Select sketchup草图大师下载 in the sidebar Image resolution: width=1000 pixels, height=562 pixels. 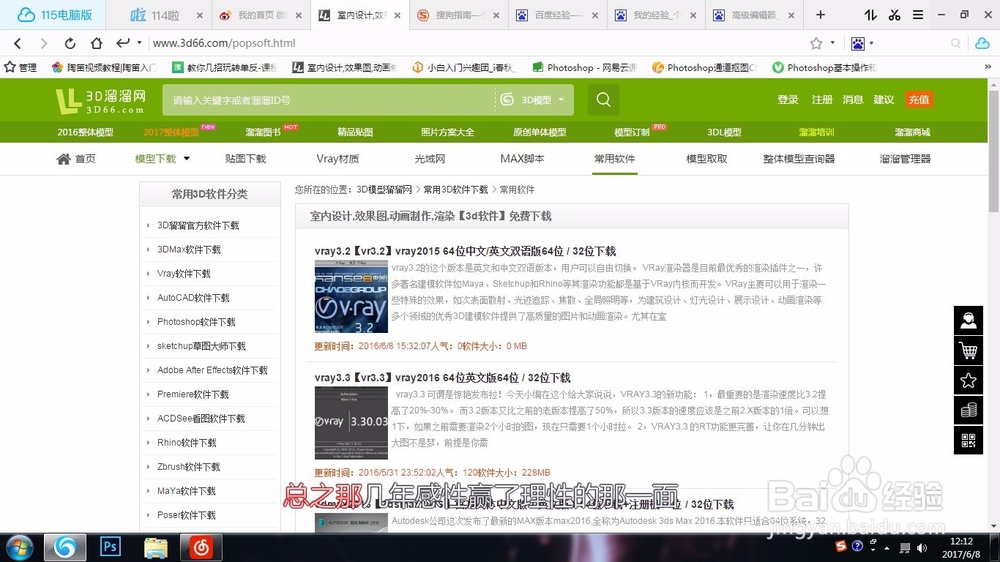click(202, 346)
